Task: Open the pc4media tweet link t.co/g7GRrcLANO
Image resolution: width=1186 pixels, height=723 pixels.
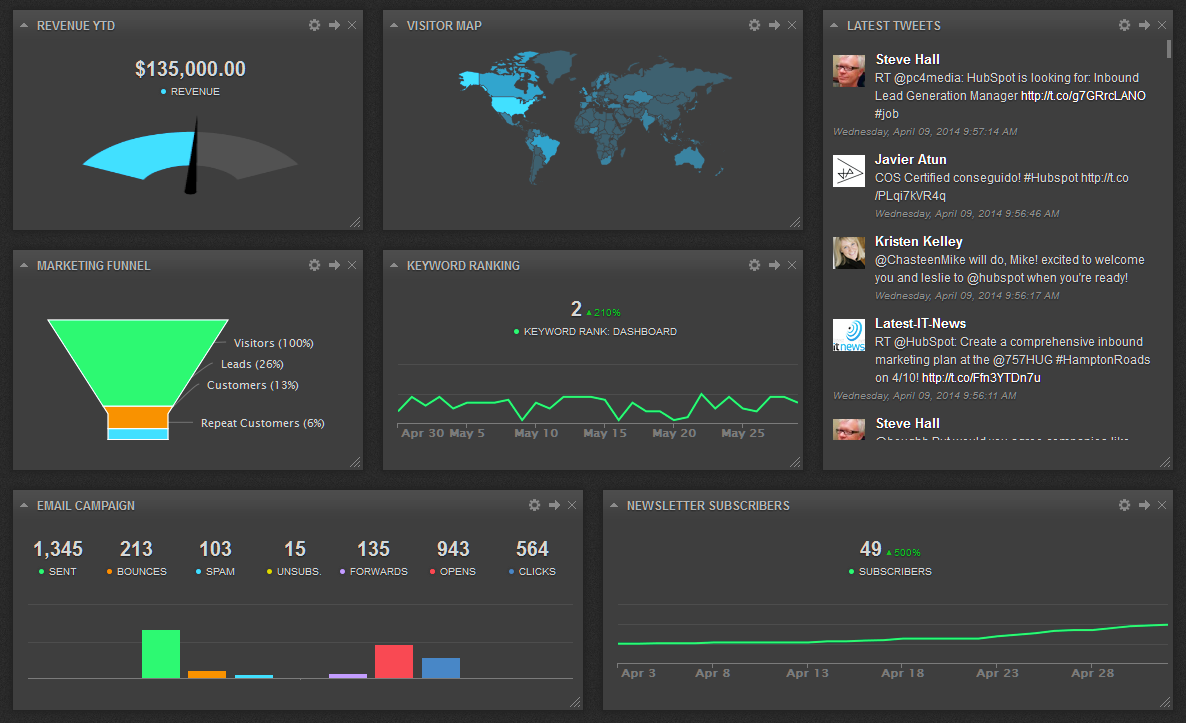Action: point(1083,96)
